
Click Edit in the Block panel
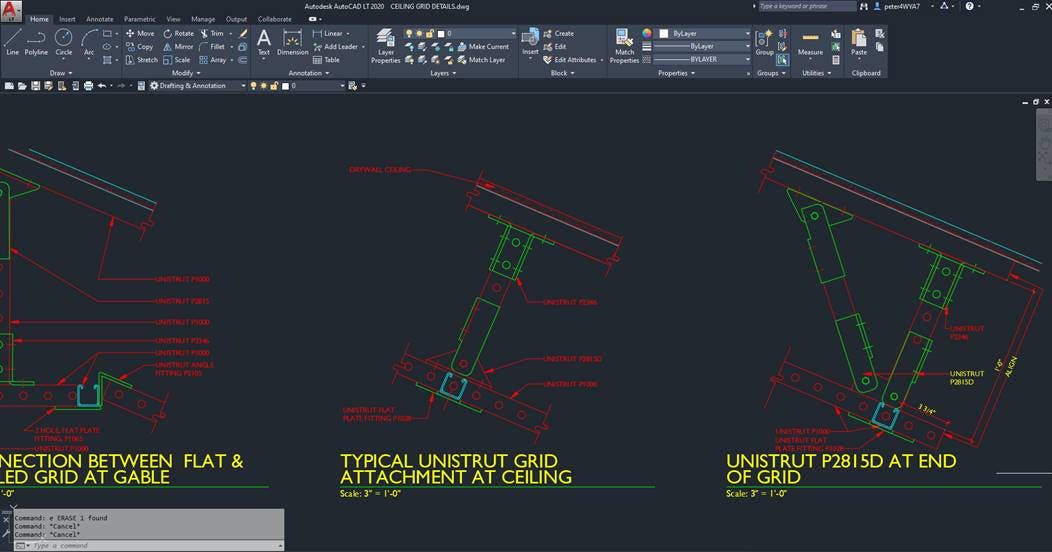click(x=555, y=46)
